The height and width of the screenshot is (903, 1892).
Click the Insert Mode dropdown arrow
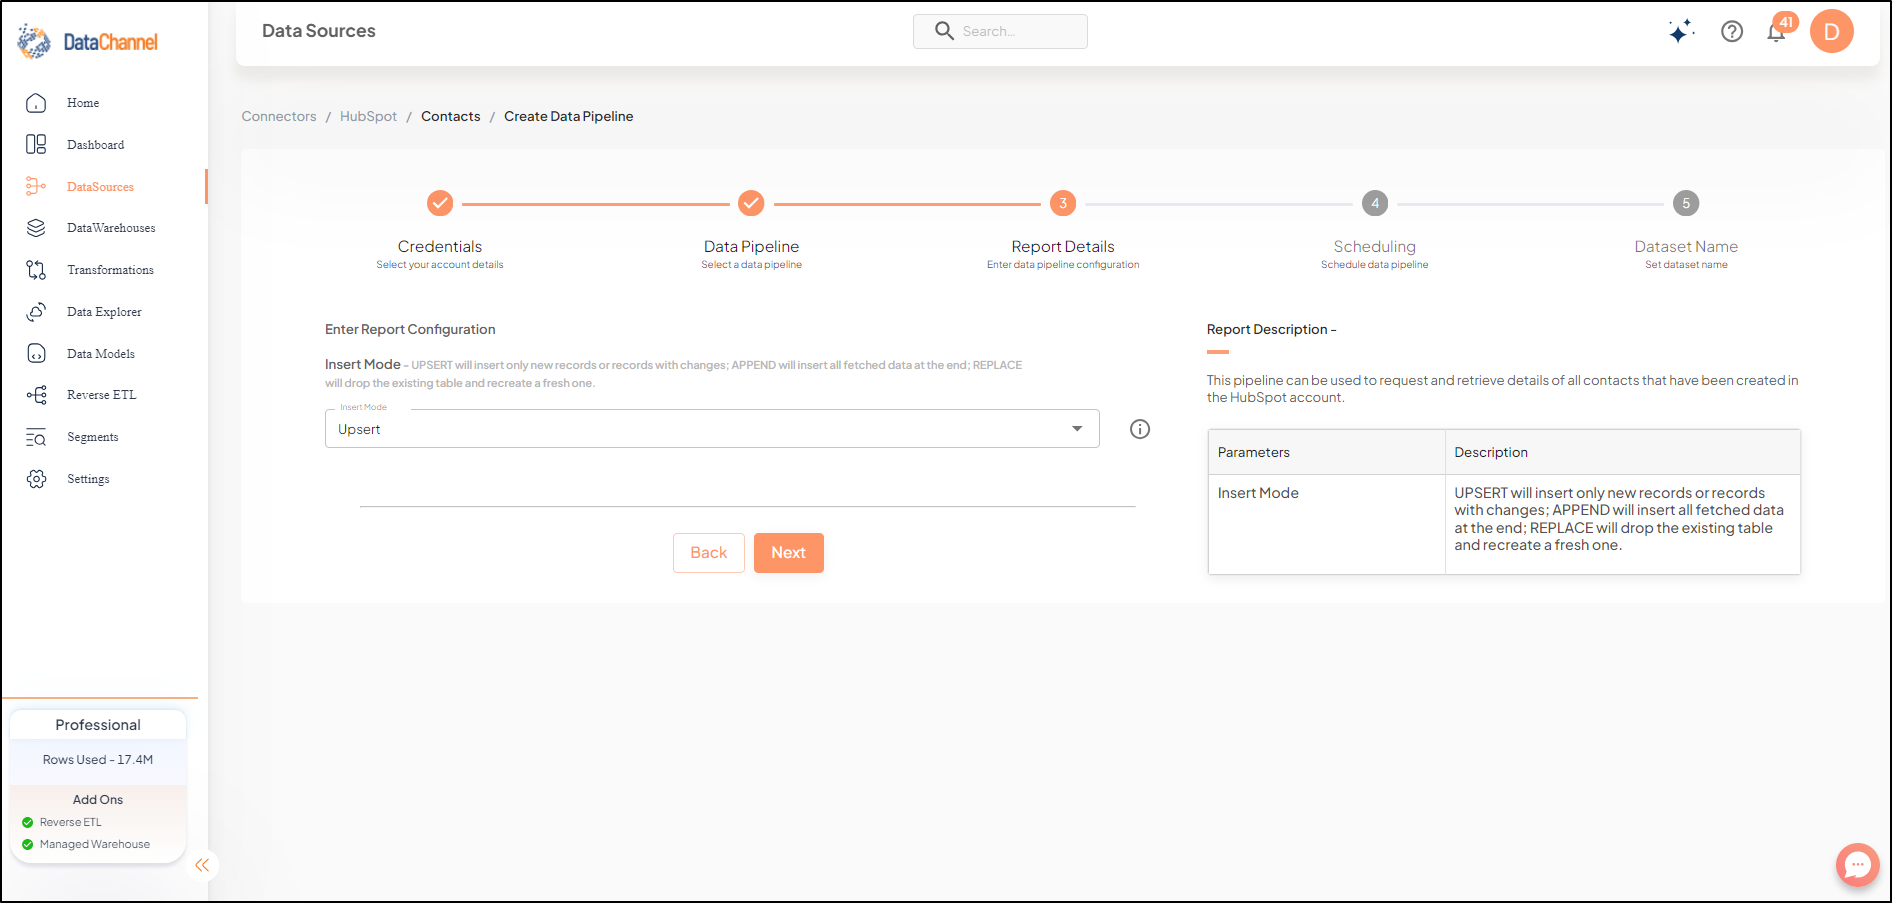[1077, 429]
